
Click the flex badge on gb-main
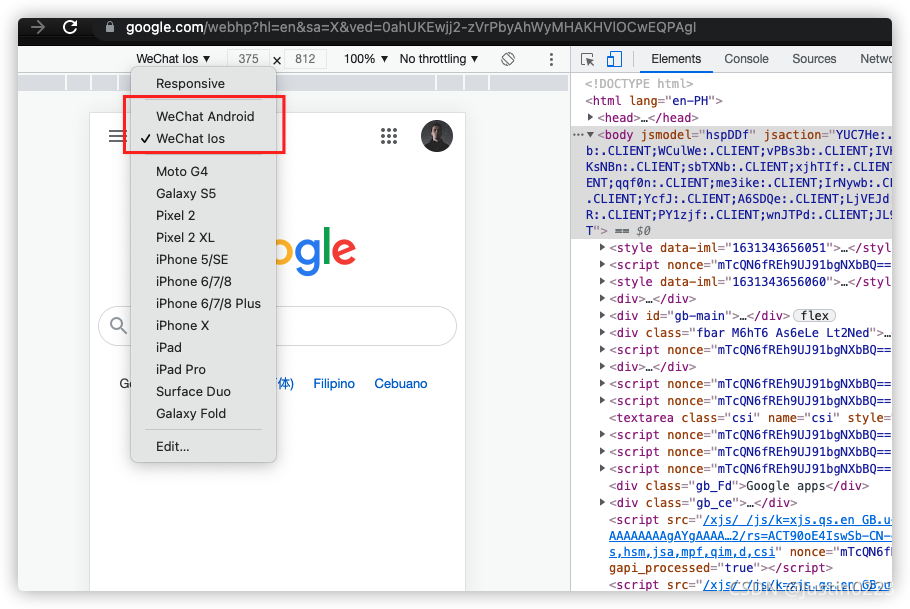[x=814, y=316]
